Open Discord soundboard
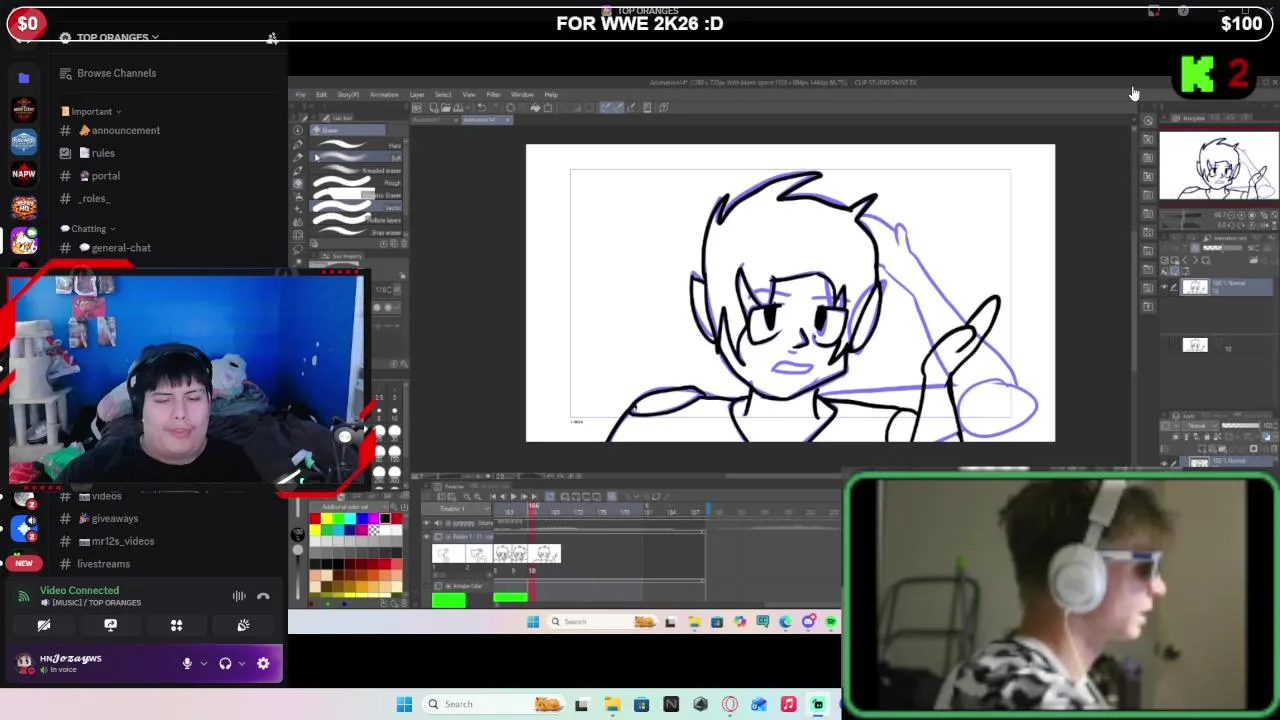This screenshot has height=720, width=1280. [x=243, y=625]
